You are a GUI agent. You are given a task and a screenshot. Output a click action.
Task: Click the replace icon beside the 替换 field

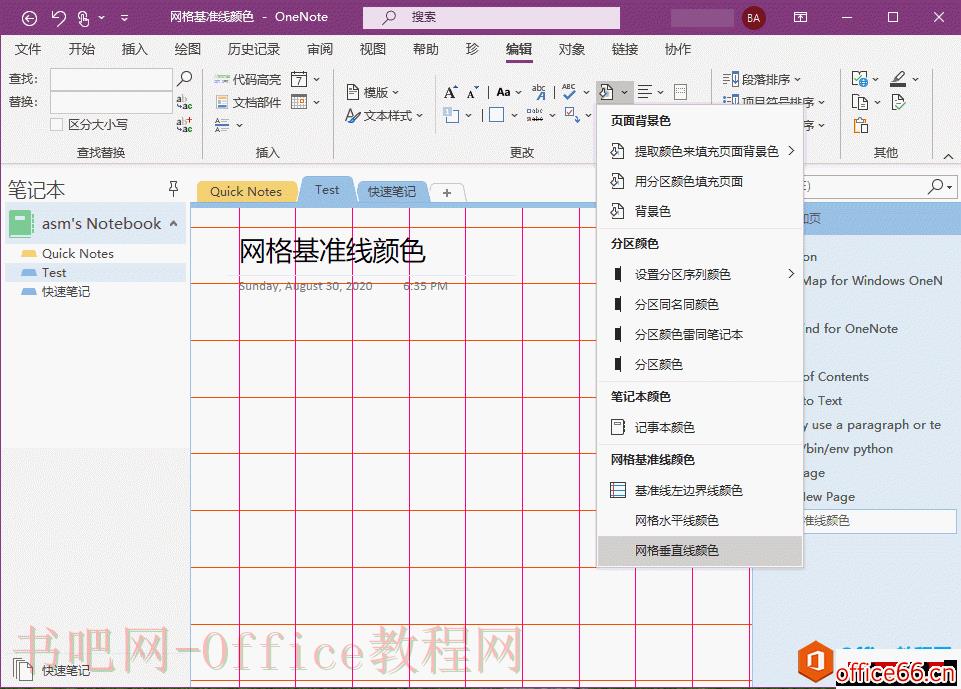[x=184, y=102]
